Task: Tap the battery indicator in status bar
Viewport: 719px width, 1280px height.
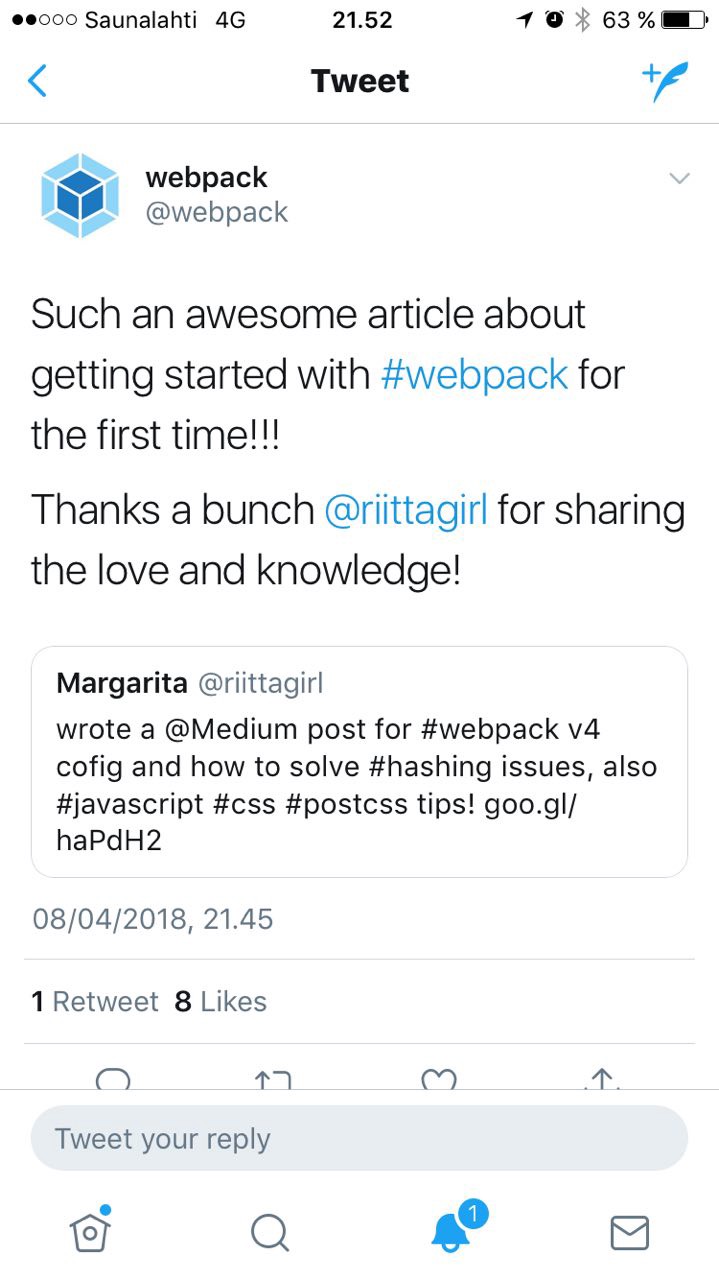Action: (685, 20)
